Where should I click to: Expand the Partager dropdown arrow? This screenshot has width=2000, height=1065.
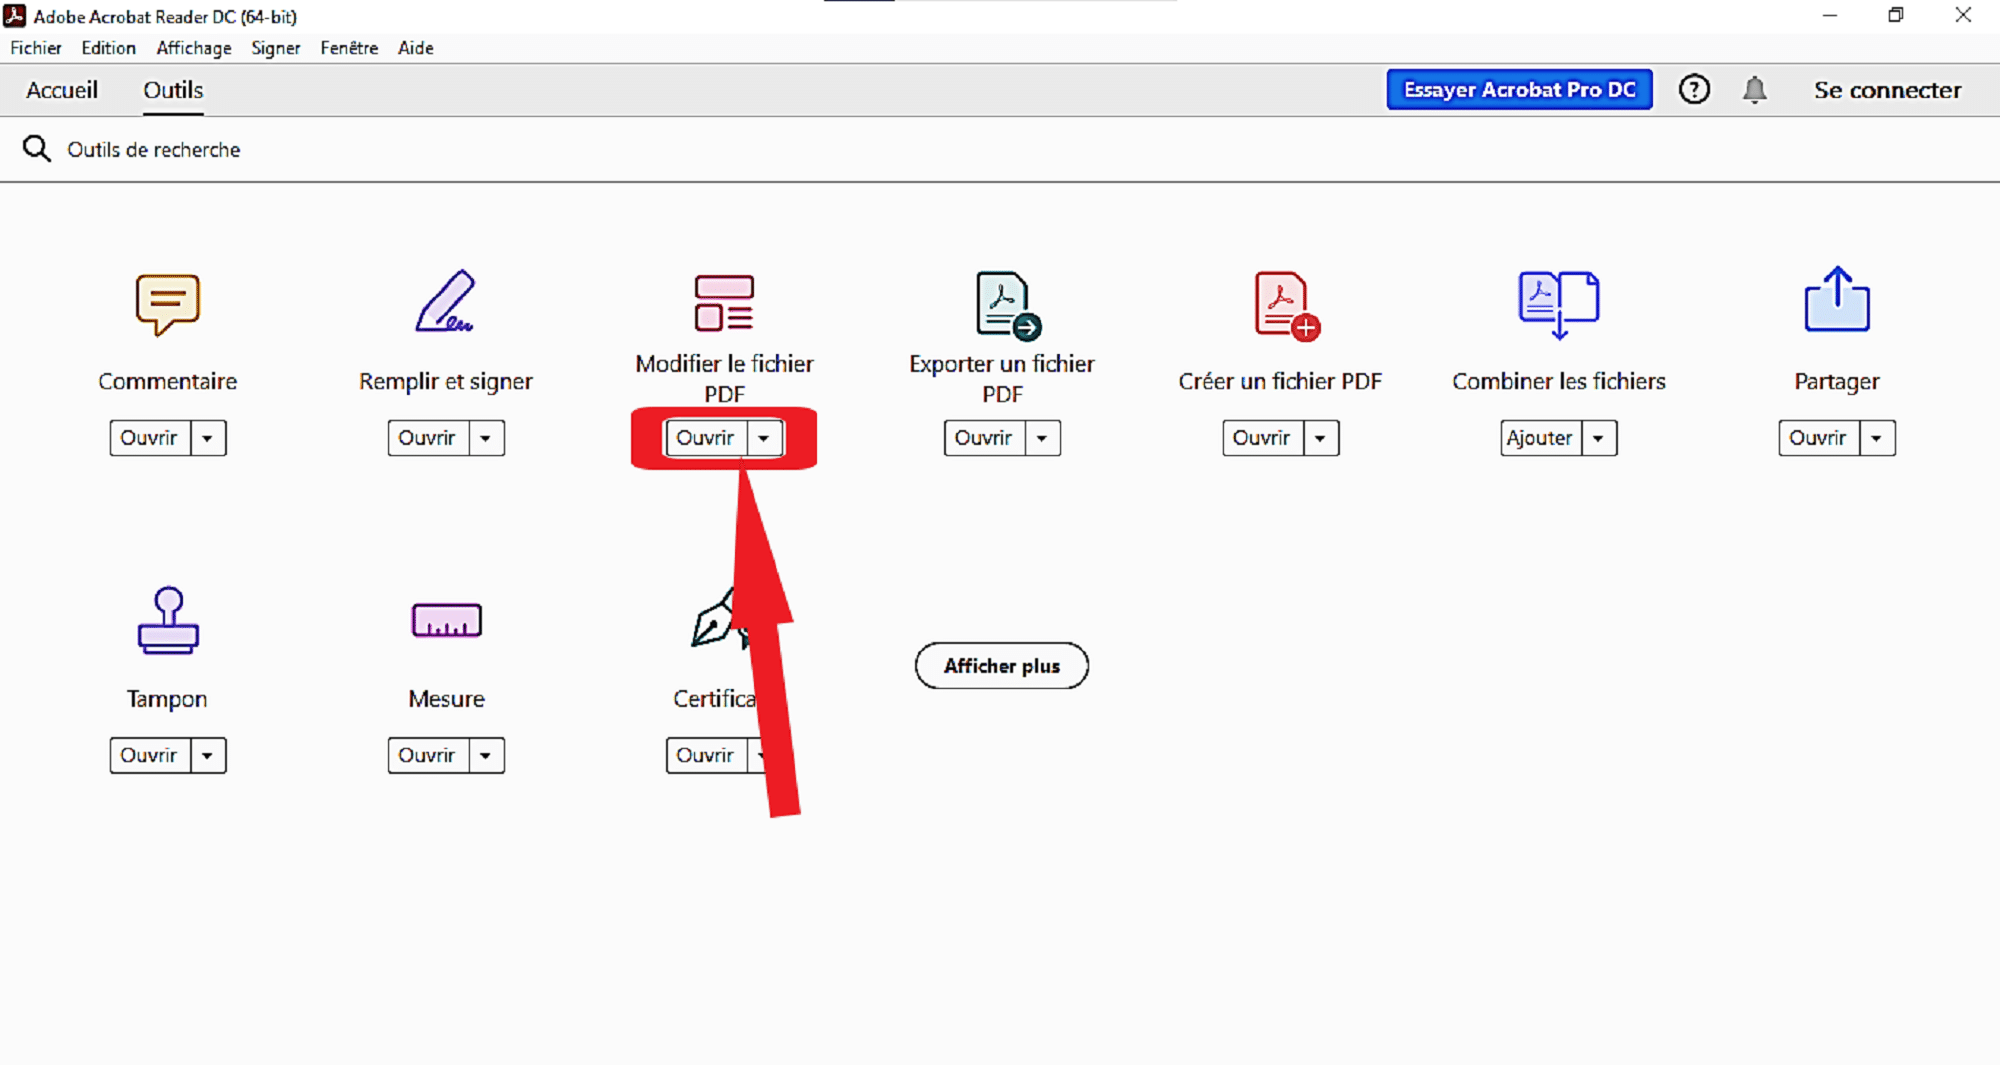tap(1877, 438)
